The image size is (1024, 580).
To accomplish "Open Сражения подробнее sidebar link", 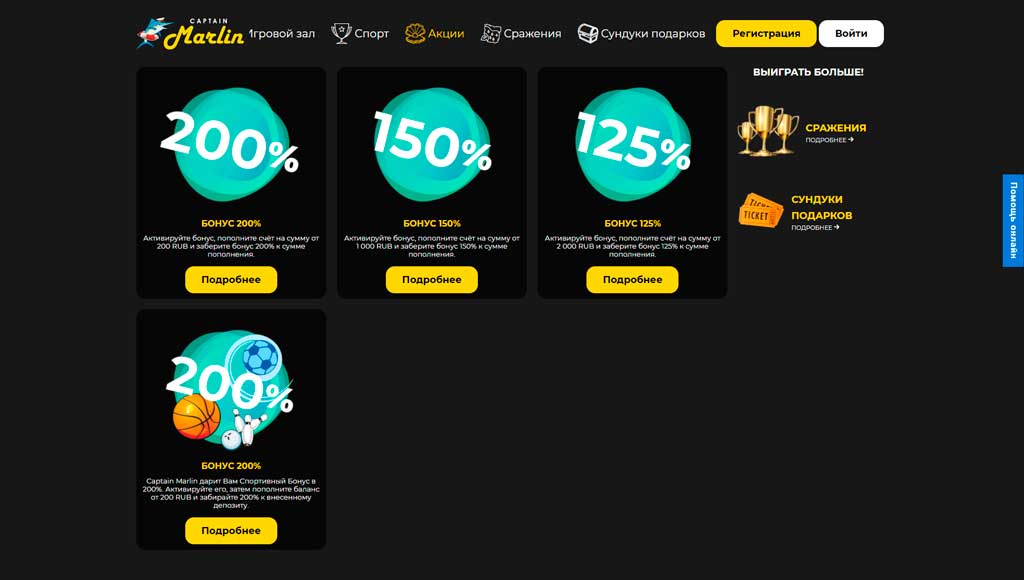I will pos(829,140).
